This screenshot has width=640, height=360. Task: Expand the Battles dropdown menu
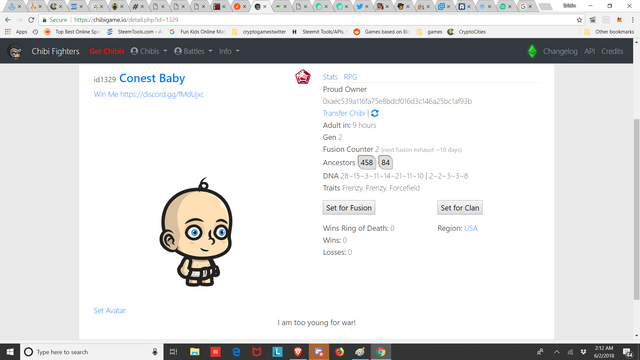click(193, 51)
